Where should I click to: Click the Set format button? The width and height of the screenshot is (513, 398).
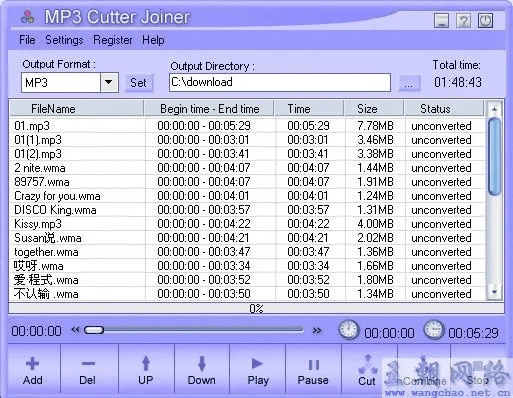click(138, 82)
